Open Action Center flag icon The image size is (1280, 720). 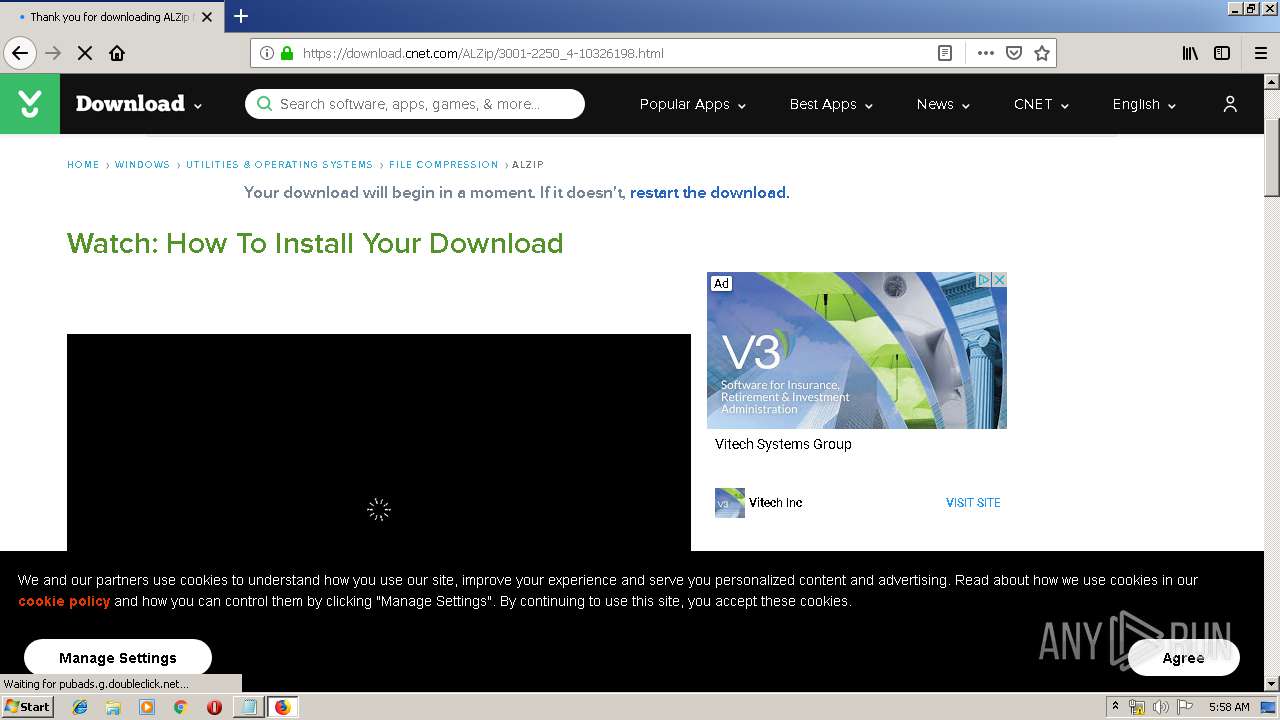tap(1185, 707)
